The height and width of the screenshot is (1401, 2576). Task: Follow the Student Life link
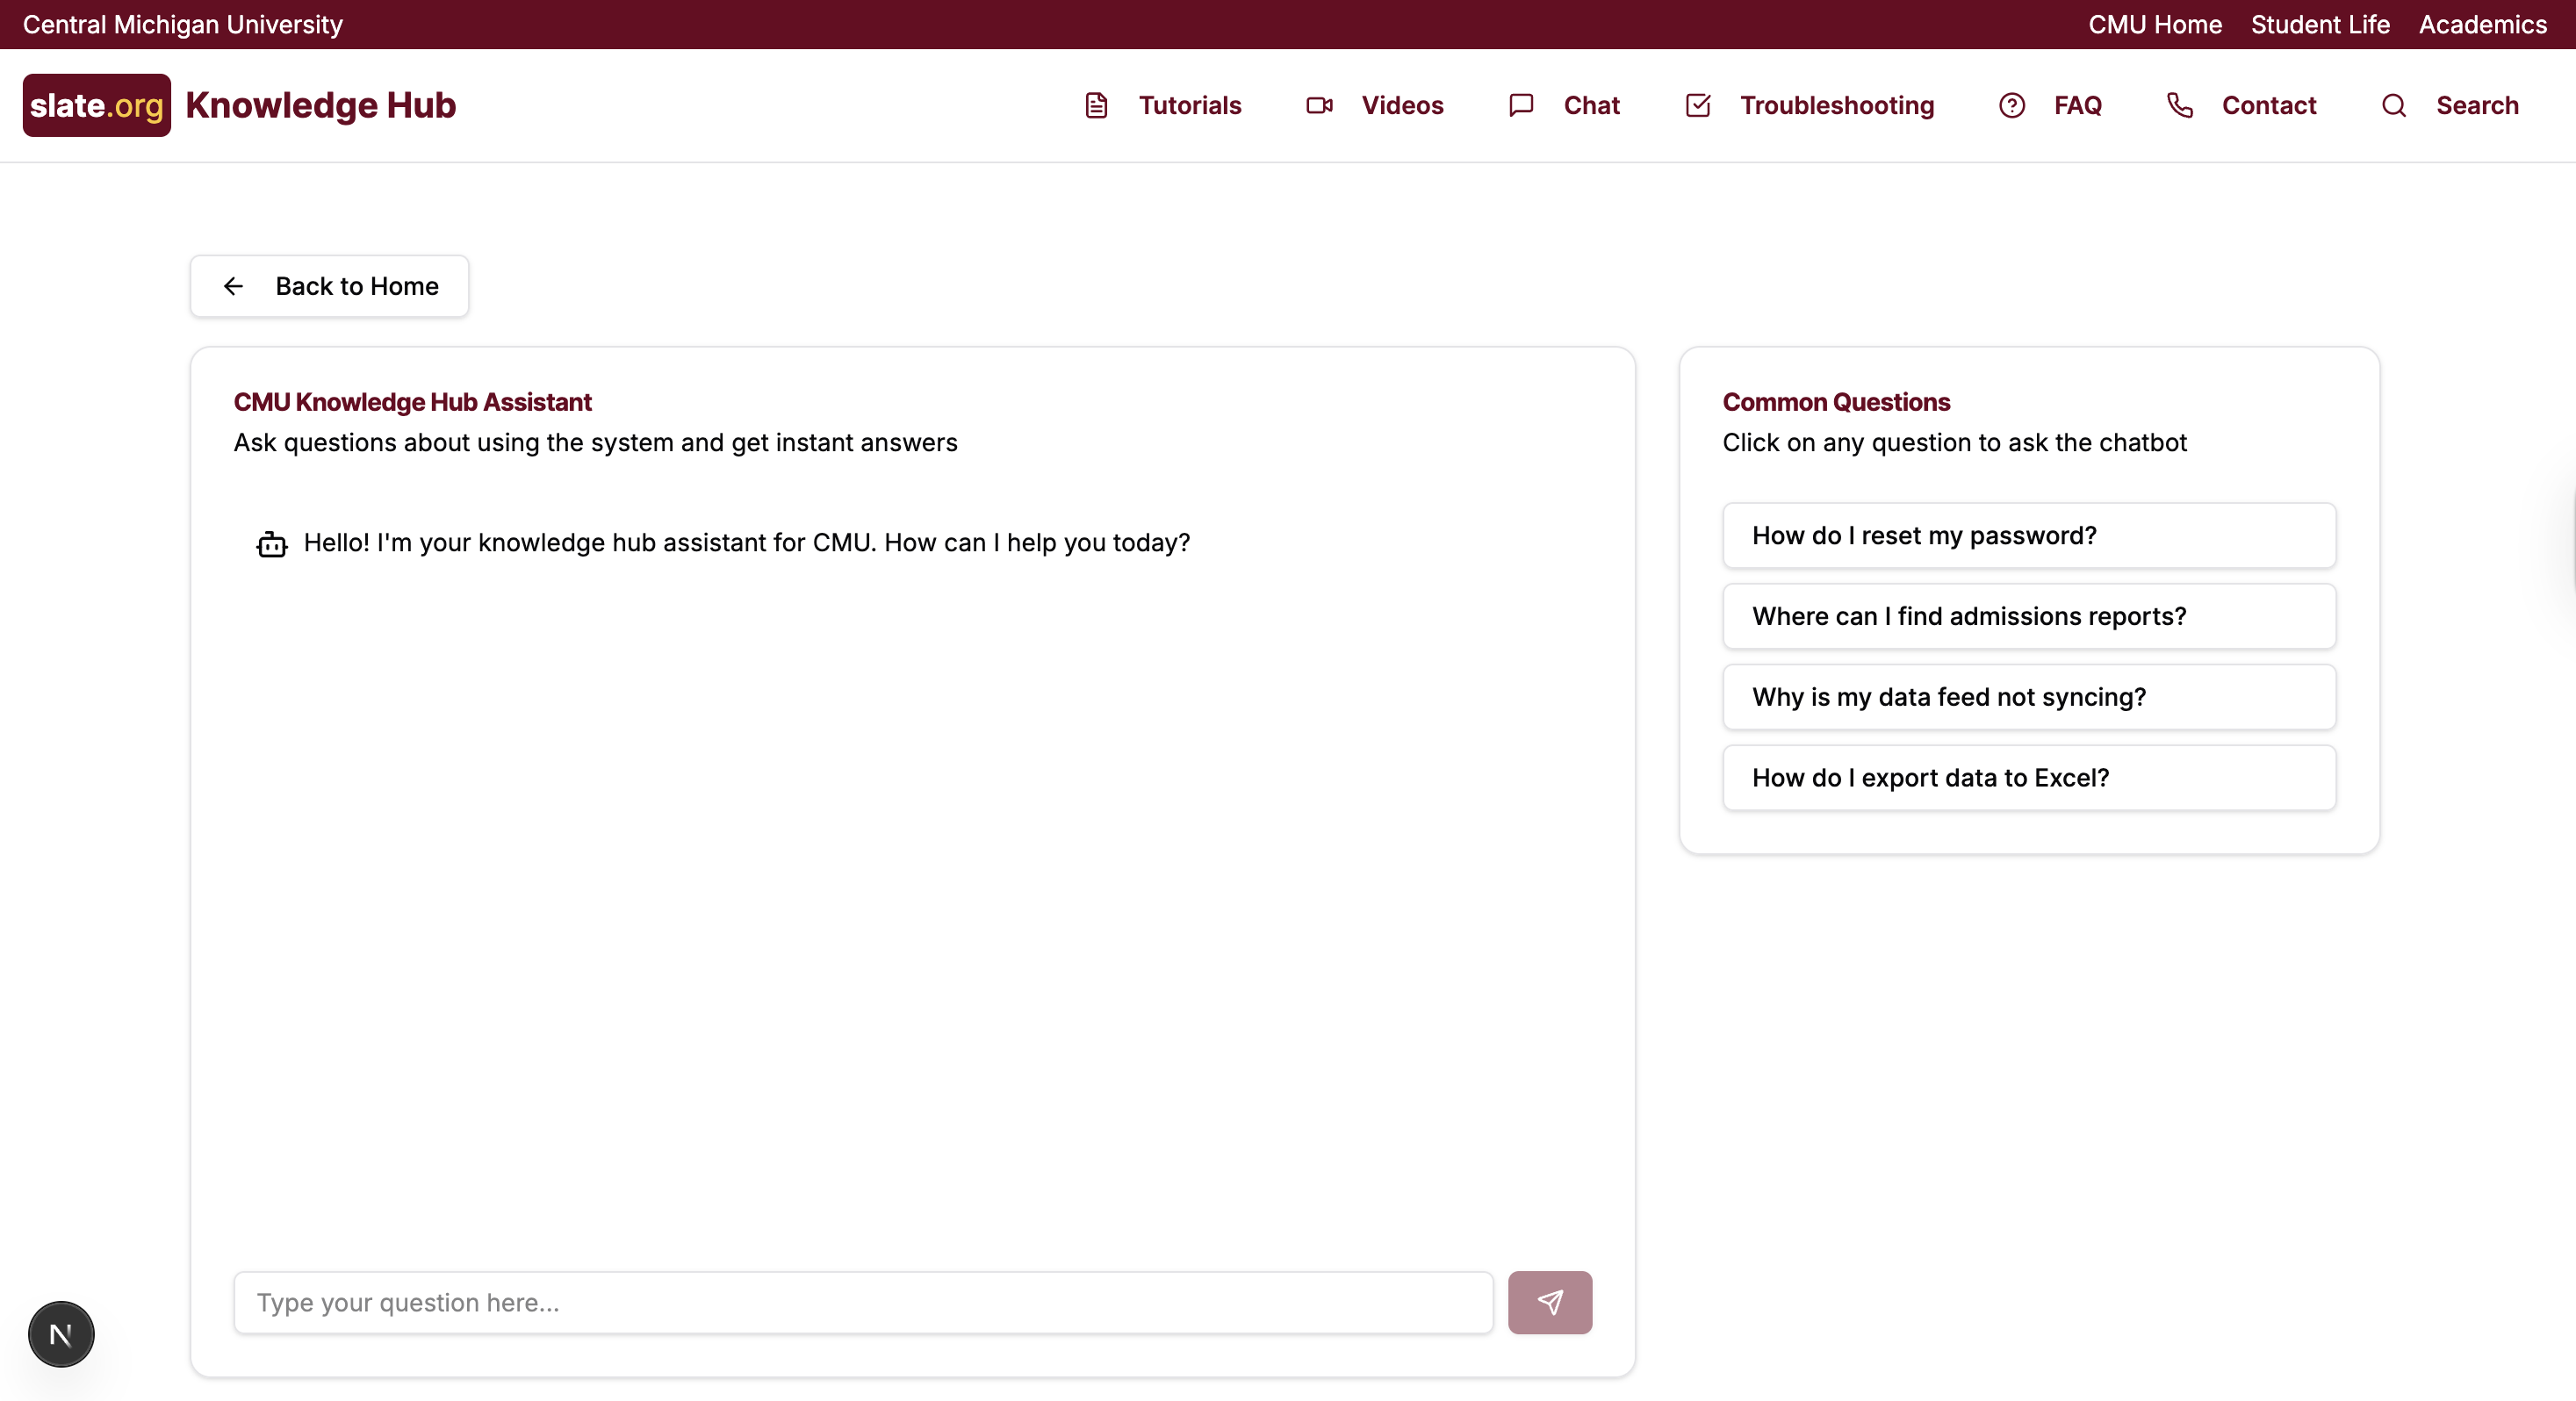pos(2320,24)
